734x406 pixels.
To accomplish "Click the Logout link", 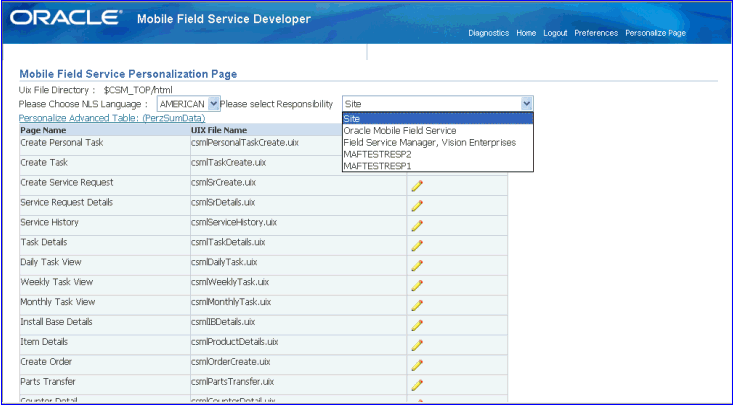I will [555, 33].
